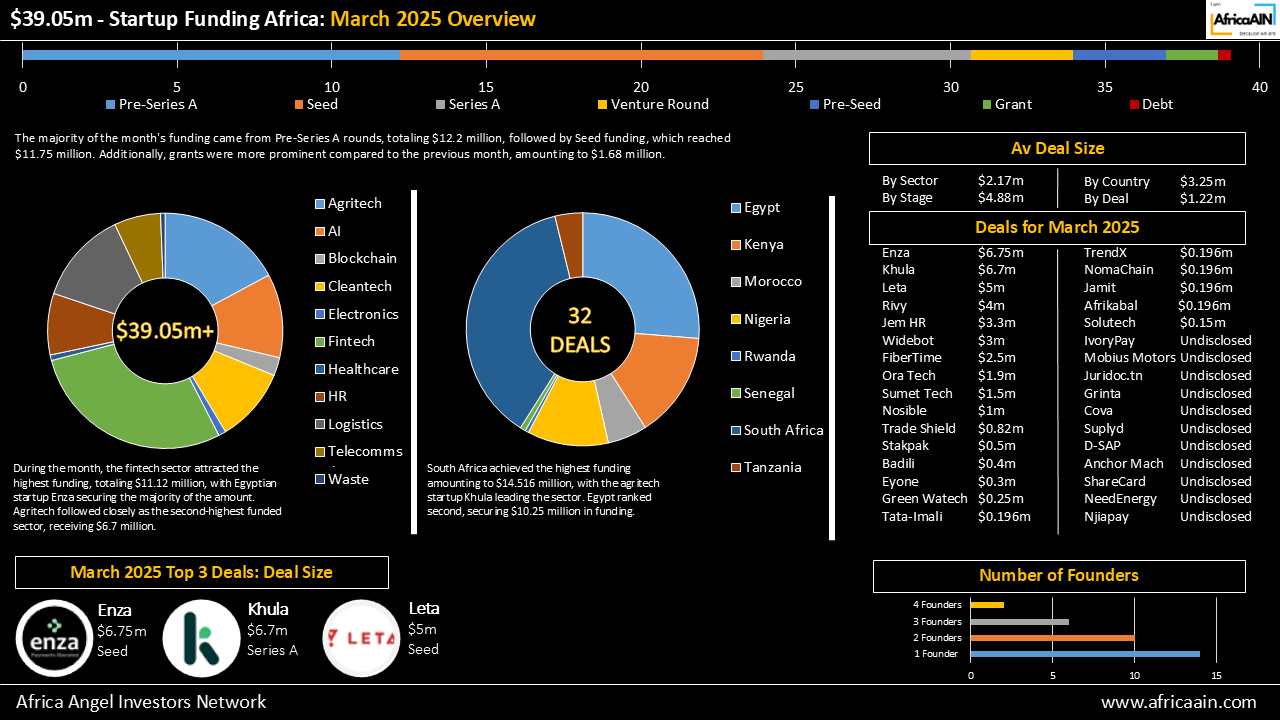Click 'Green Watech' in the deals list

click(x=925, y=499)
